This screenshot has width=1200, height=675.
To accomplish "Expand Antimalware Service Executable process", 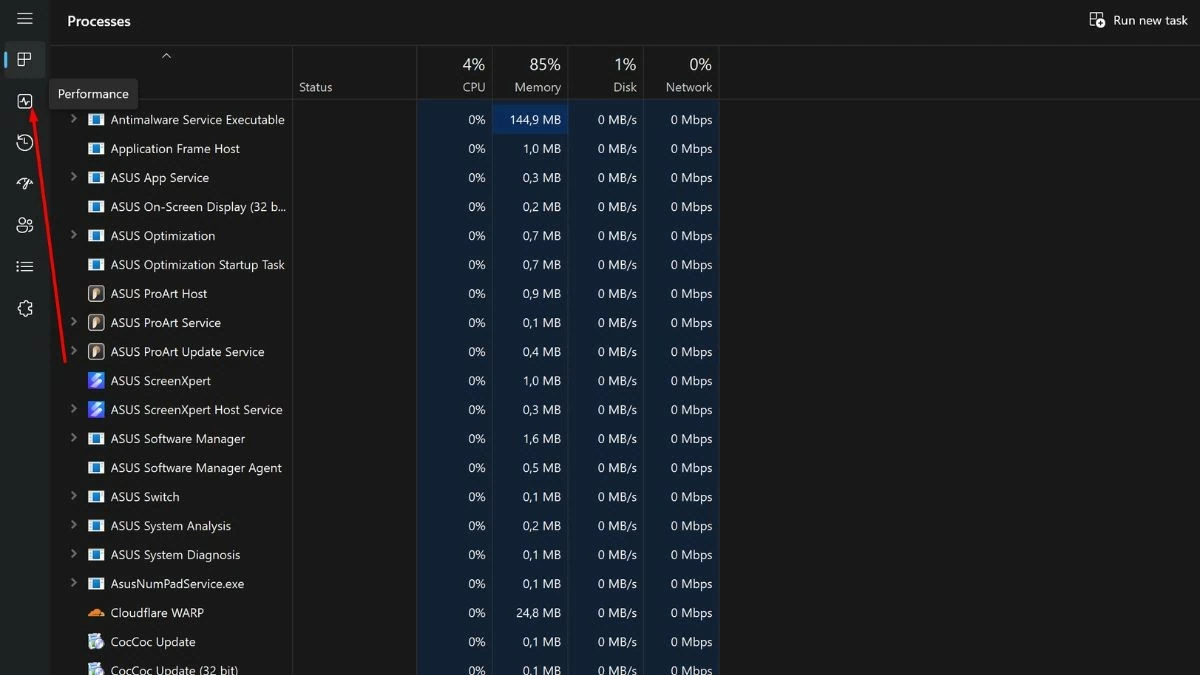I will pyautogui.click(x=73, y=119).
